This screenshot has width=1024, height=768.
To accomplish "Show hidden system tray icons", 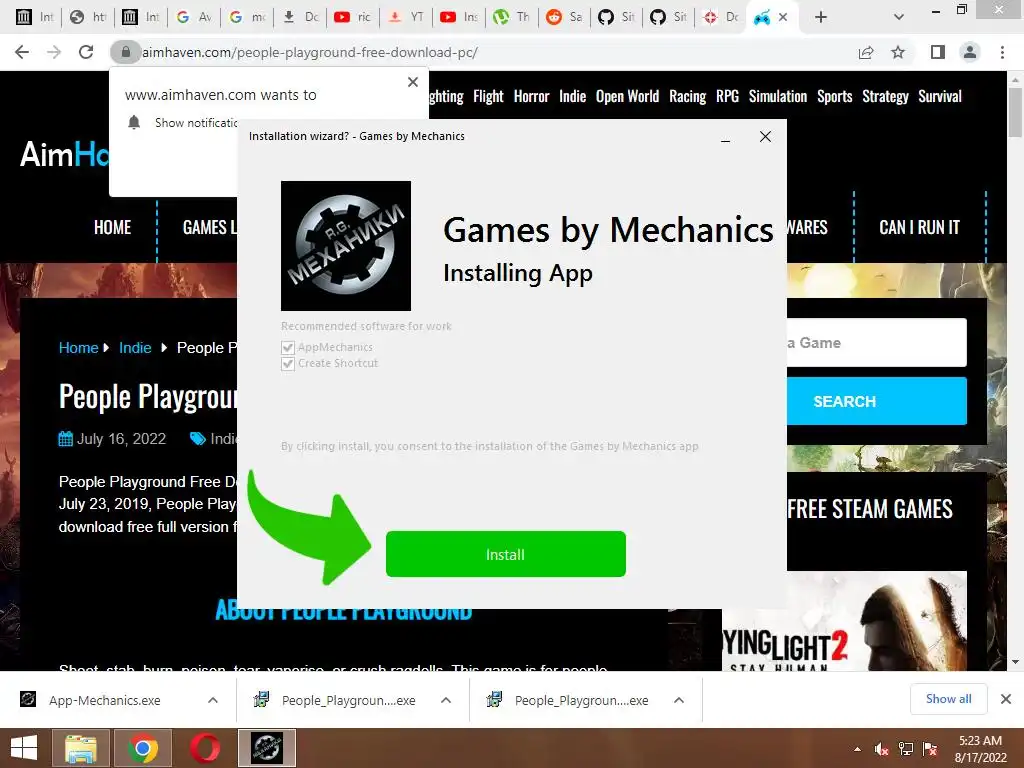I will pyautogui.click(x=857, y=749).
